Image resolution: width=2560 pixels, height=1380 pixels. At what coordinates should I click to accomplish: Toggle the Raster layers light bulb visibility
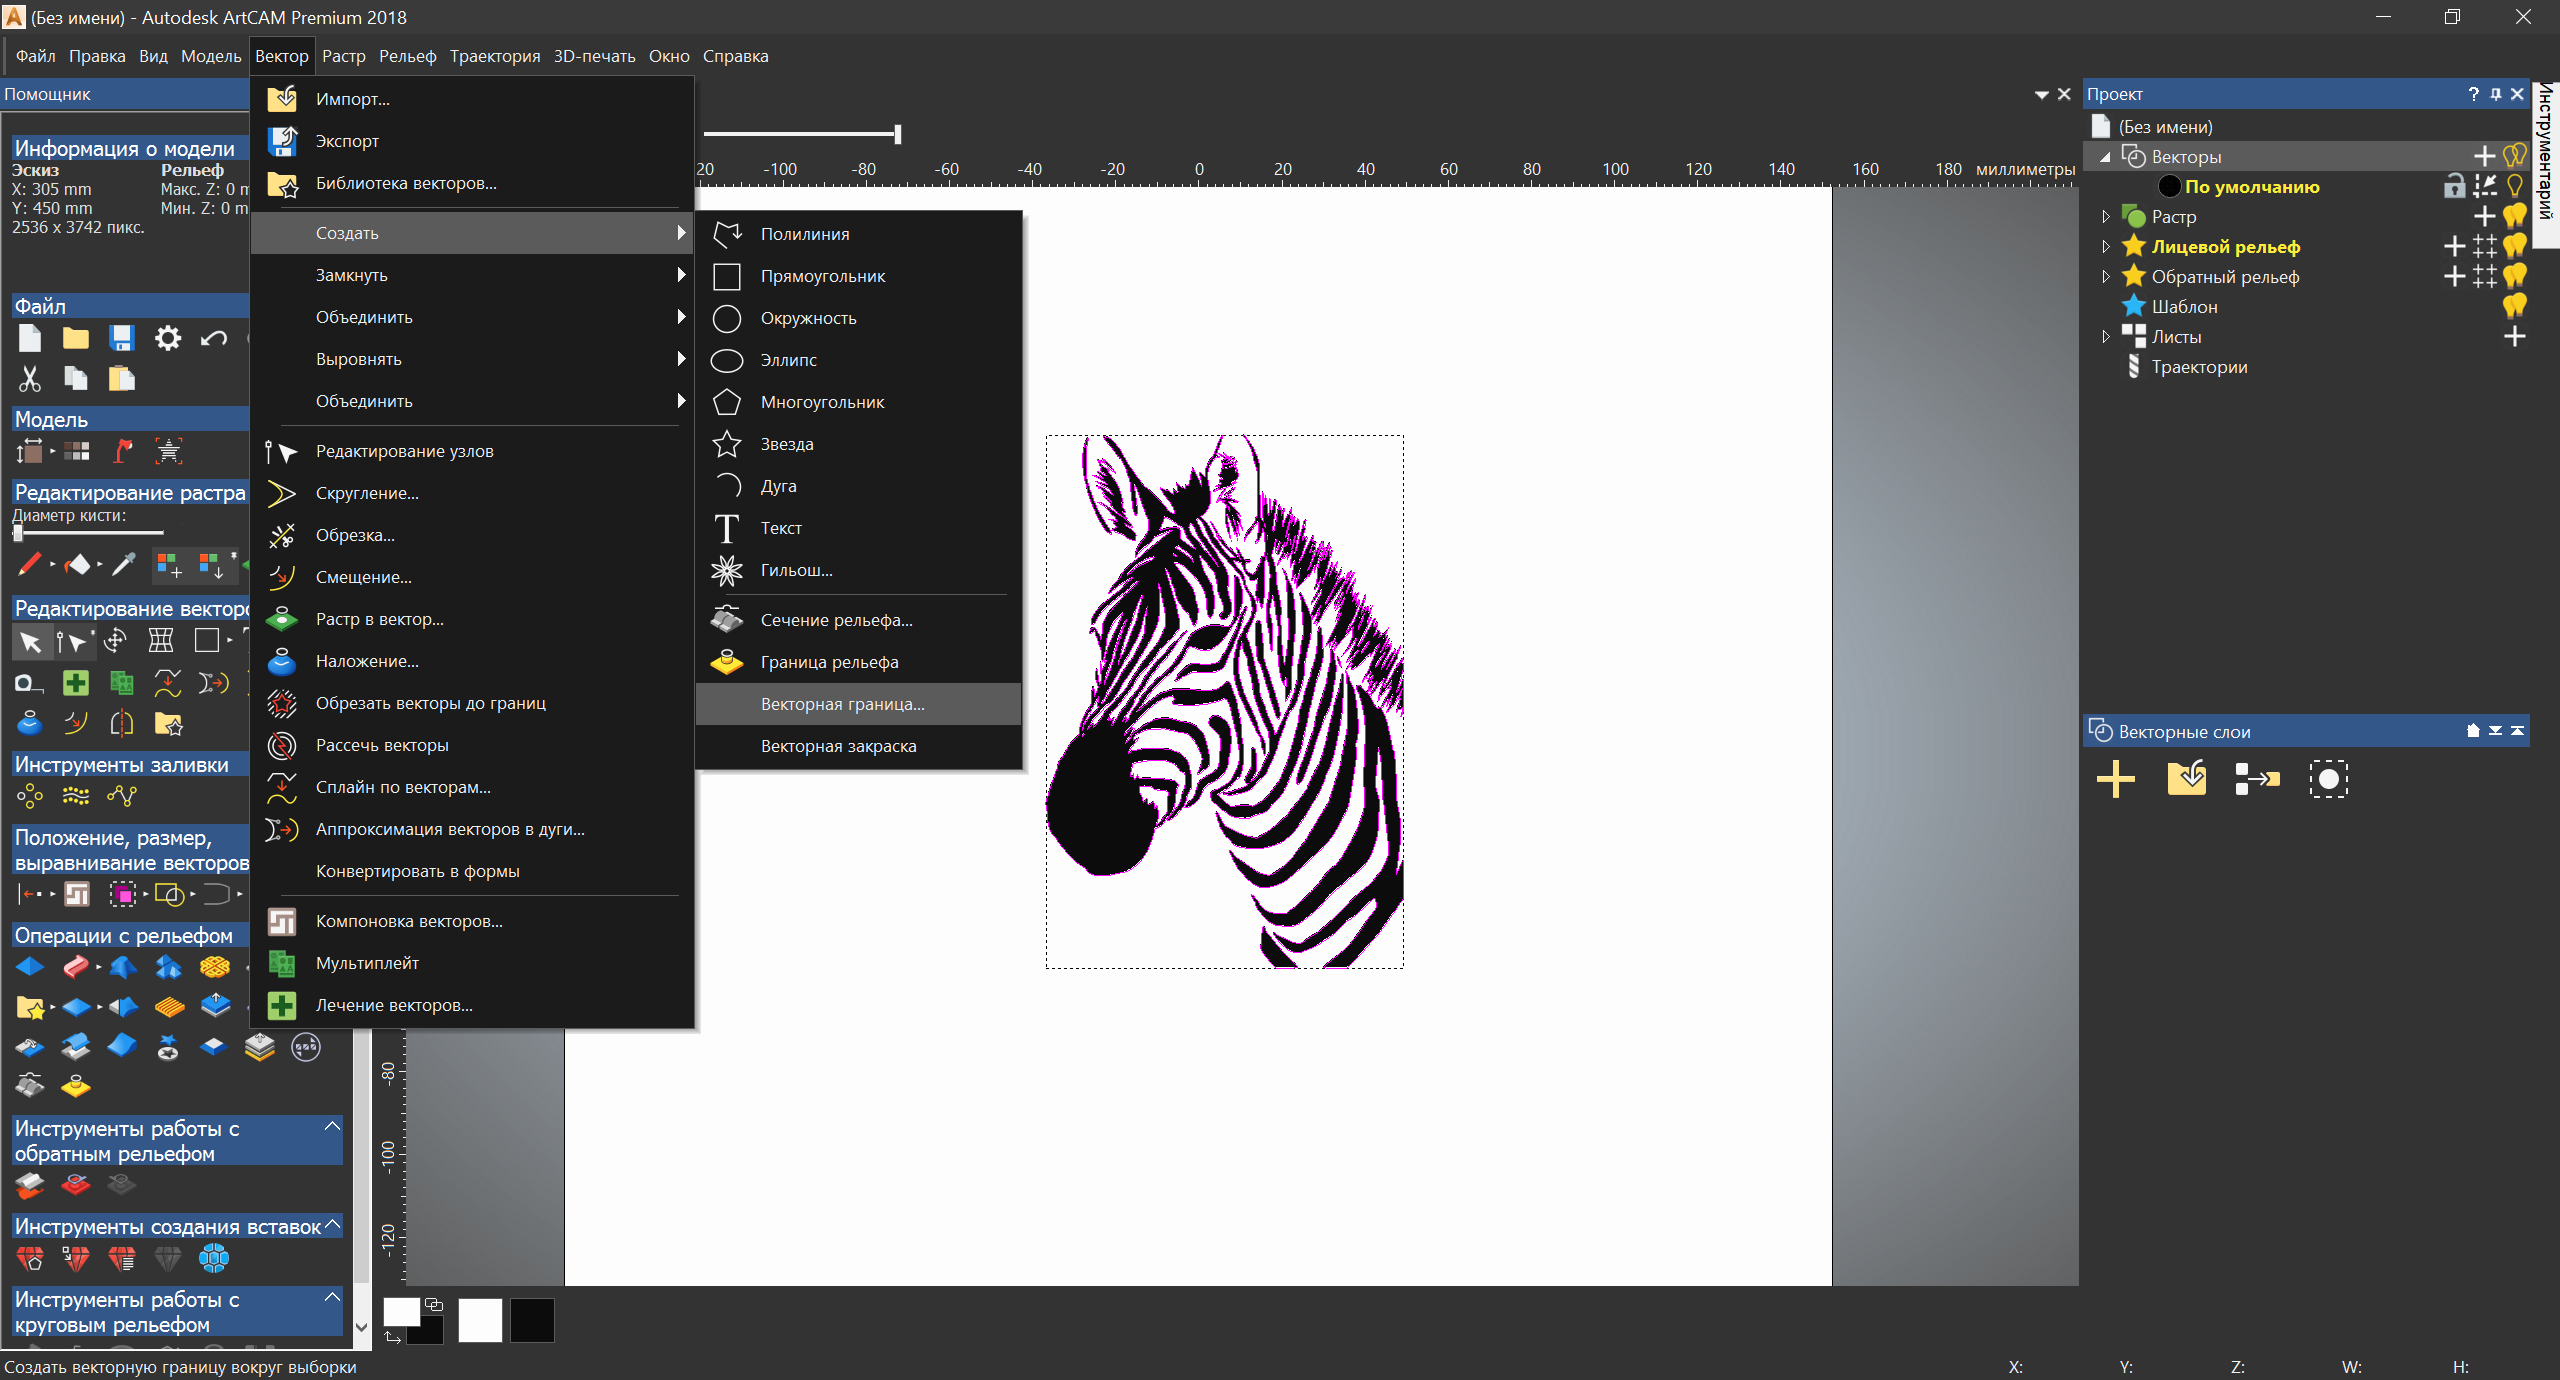point(2514,216)
